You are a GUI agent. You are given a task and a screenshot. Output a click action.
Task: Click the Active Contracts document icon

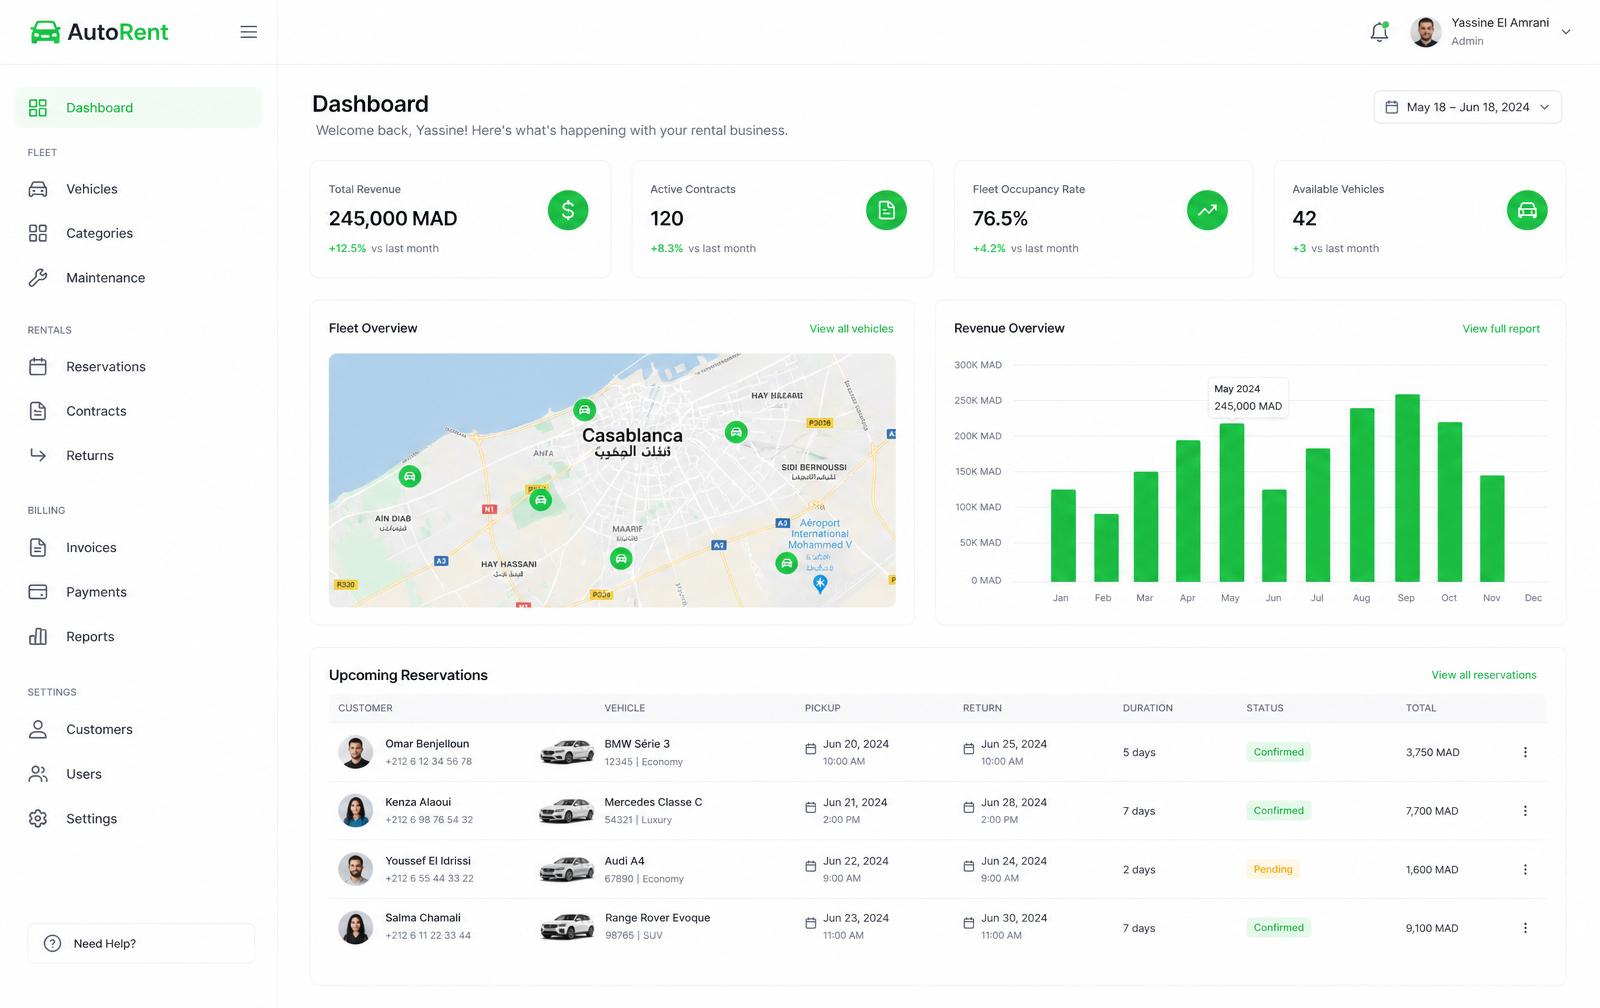886,210
